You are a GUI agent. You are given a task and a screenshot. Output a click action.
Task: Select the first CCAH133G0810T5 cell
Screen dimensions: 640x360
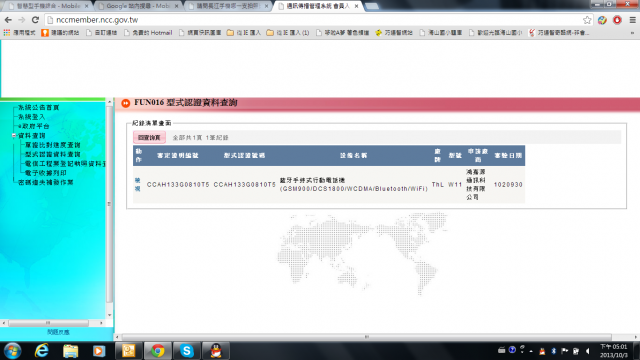click(x=178, y=184)
